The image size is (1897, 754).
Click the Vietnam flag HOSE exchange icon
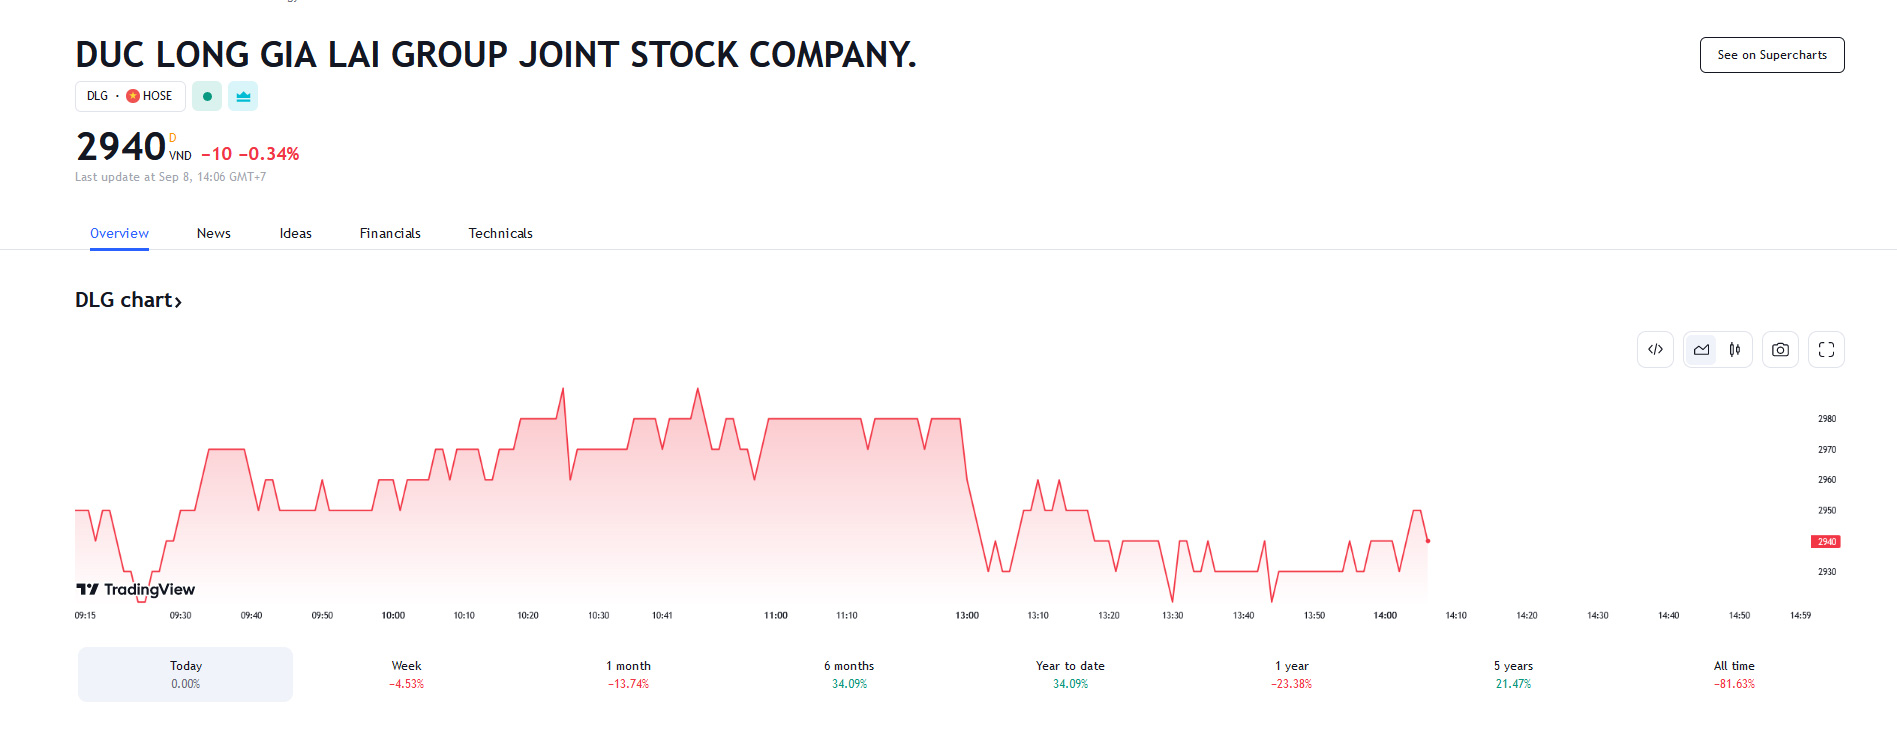tap(133, 96)
